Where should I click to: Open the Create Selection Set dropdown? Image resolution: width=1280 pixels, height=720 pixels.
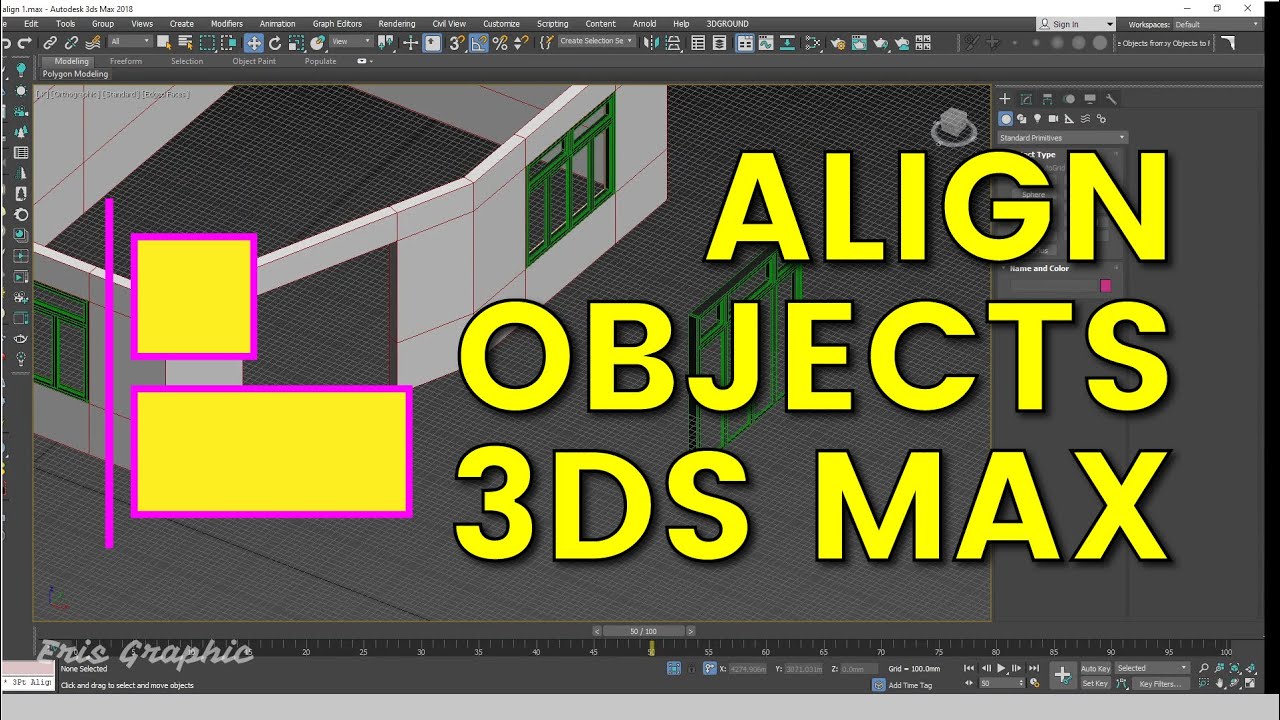click(595, 42)
